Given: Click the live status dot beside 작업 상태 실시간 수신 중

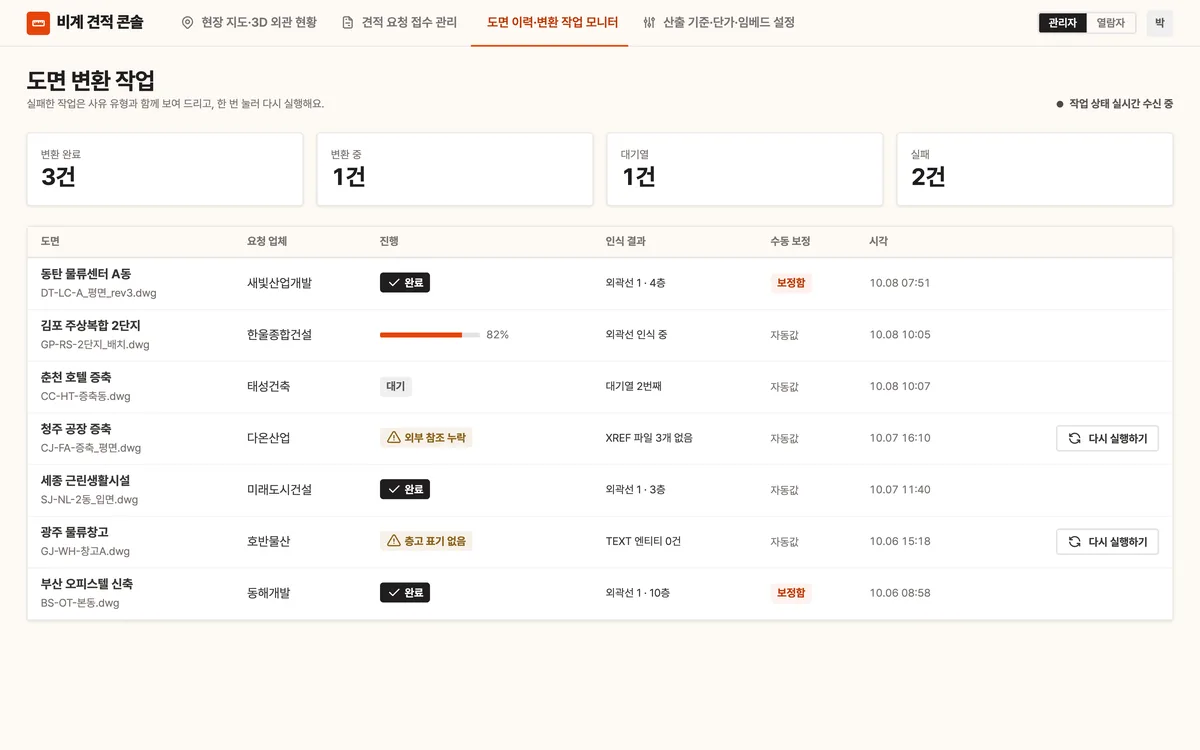Looking at the screenshot, I should tap(1060, 104).
